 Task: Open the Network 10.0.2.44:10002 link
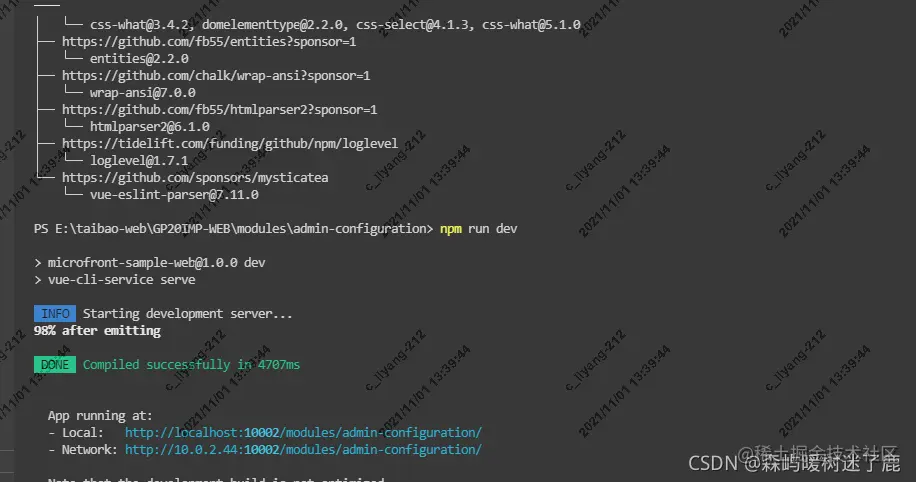point(303,449)
